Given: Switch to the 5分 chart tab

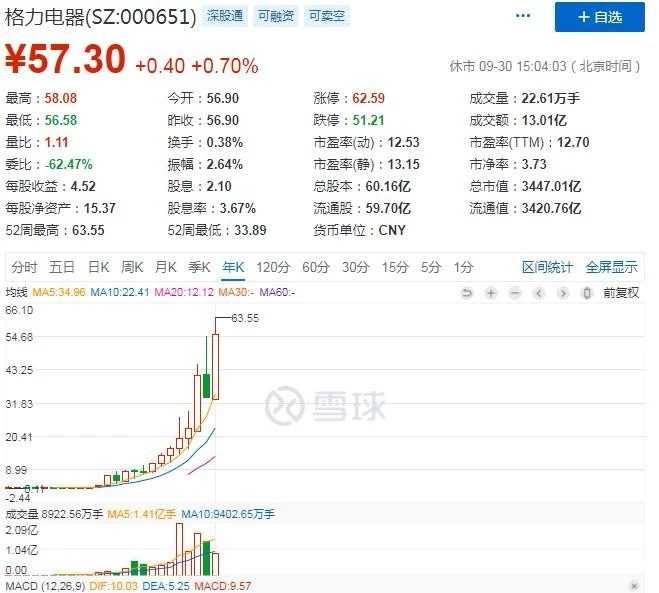Looking at the screenshot, I should coord(431,267).
